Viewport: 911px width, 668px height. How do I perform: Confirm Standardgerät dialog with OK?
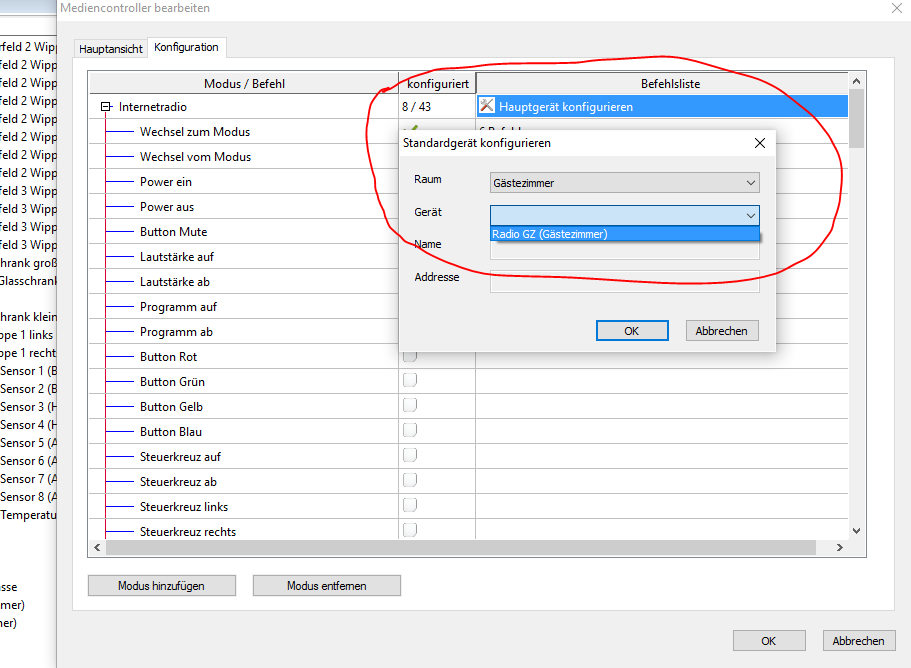(x=632, y=331)
